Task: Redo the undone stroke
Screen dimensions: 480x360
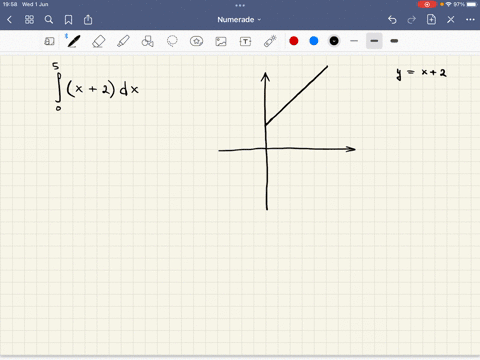Action: (412, 20)
